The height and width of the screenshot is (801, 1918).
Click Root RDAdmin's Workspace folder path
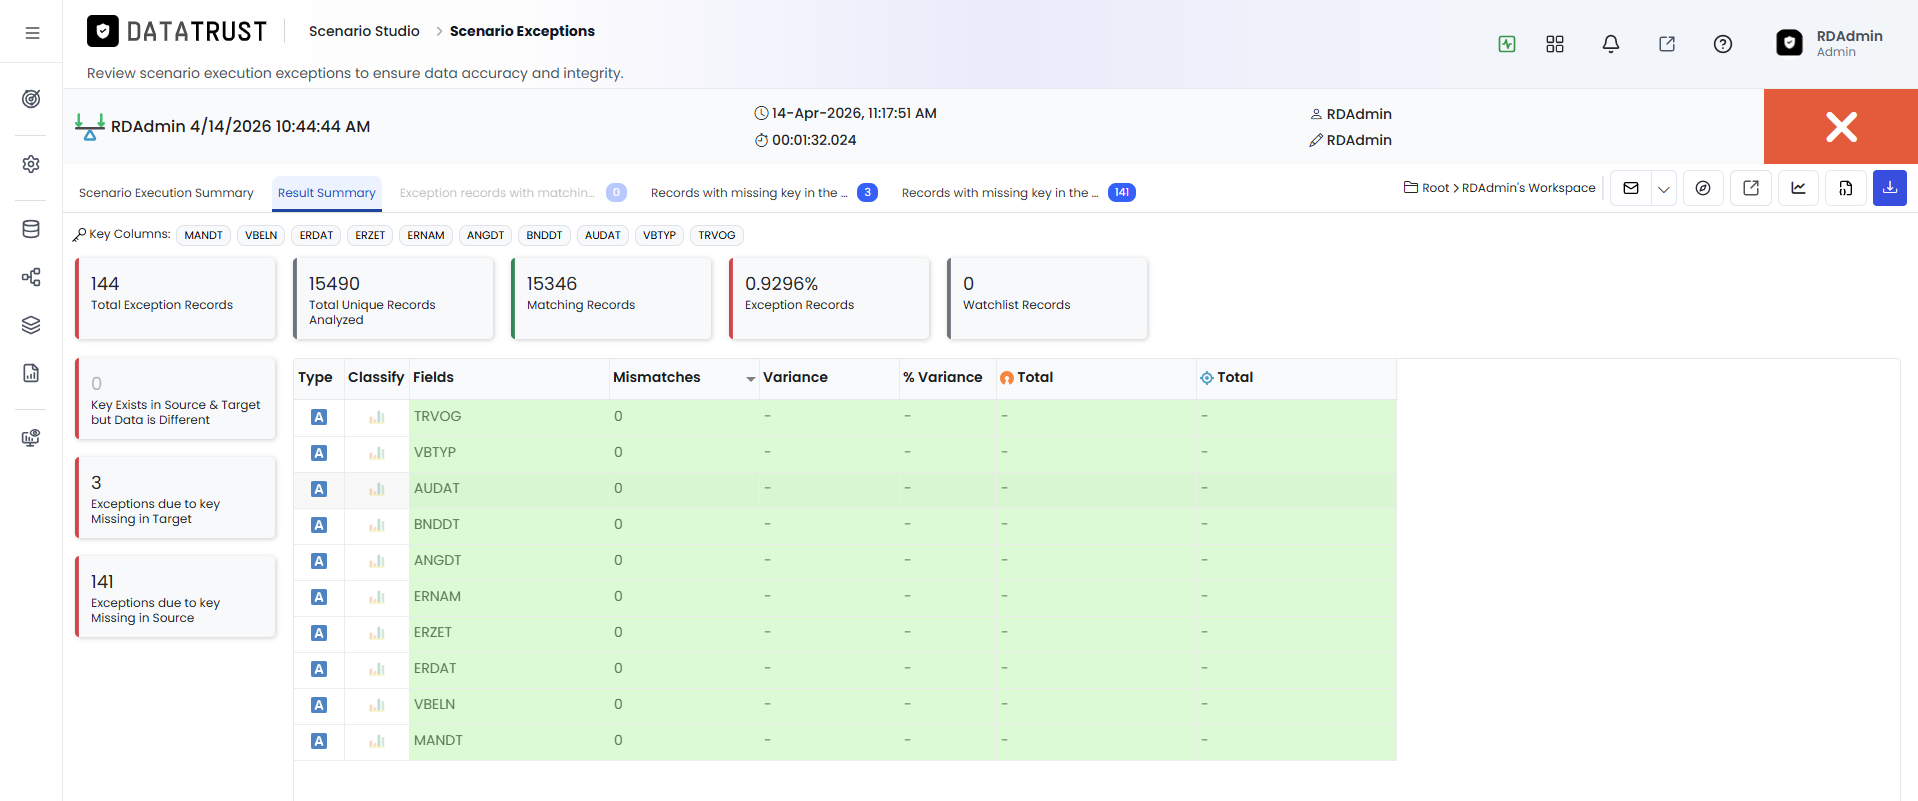pos(1499,188)
